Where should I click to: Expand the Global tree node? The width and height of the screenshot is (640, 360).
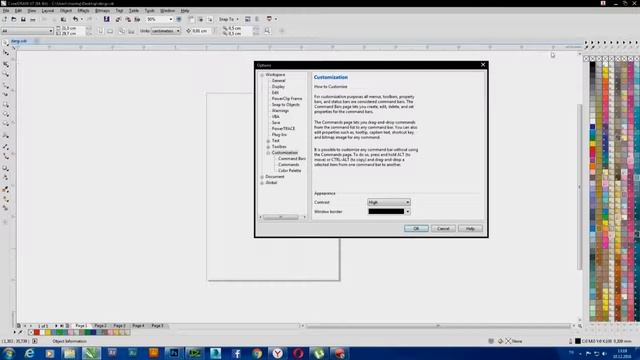(x=262, y=183)
